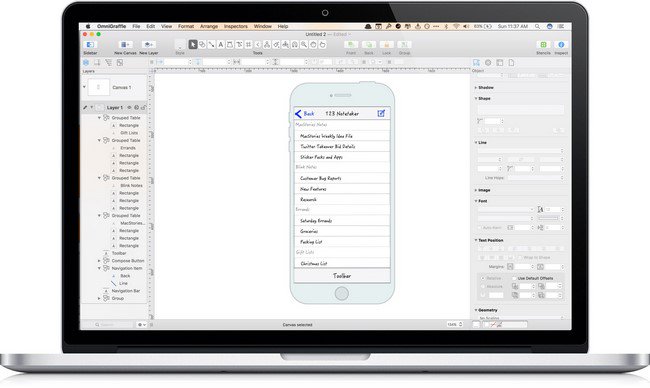Open the Format menu

tap(186, 26)
